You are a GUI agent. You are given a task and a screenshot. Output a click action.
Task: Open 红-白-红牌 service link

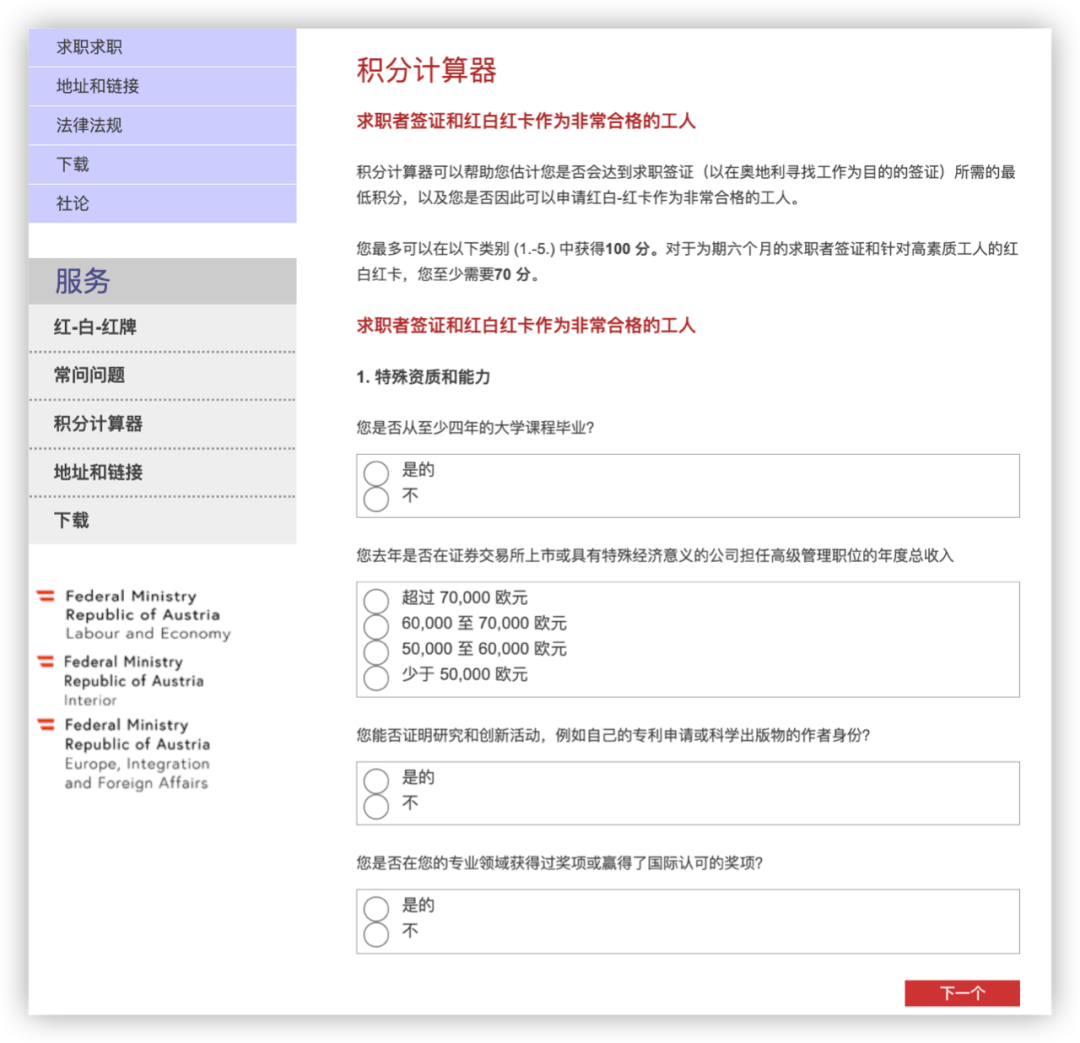coord(162,327)
